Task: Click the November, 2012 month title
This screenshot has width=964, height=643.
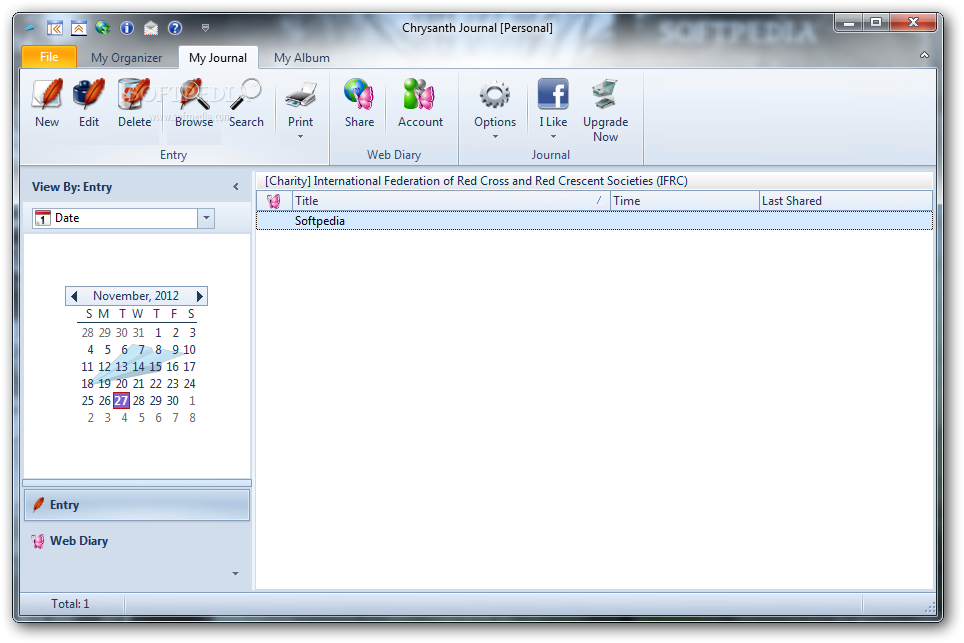Action: [136, 296]
